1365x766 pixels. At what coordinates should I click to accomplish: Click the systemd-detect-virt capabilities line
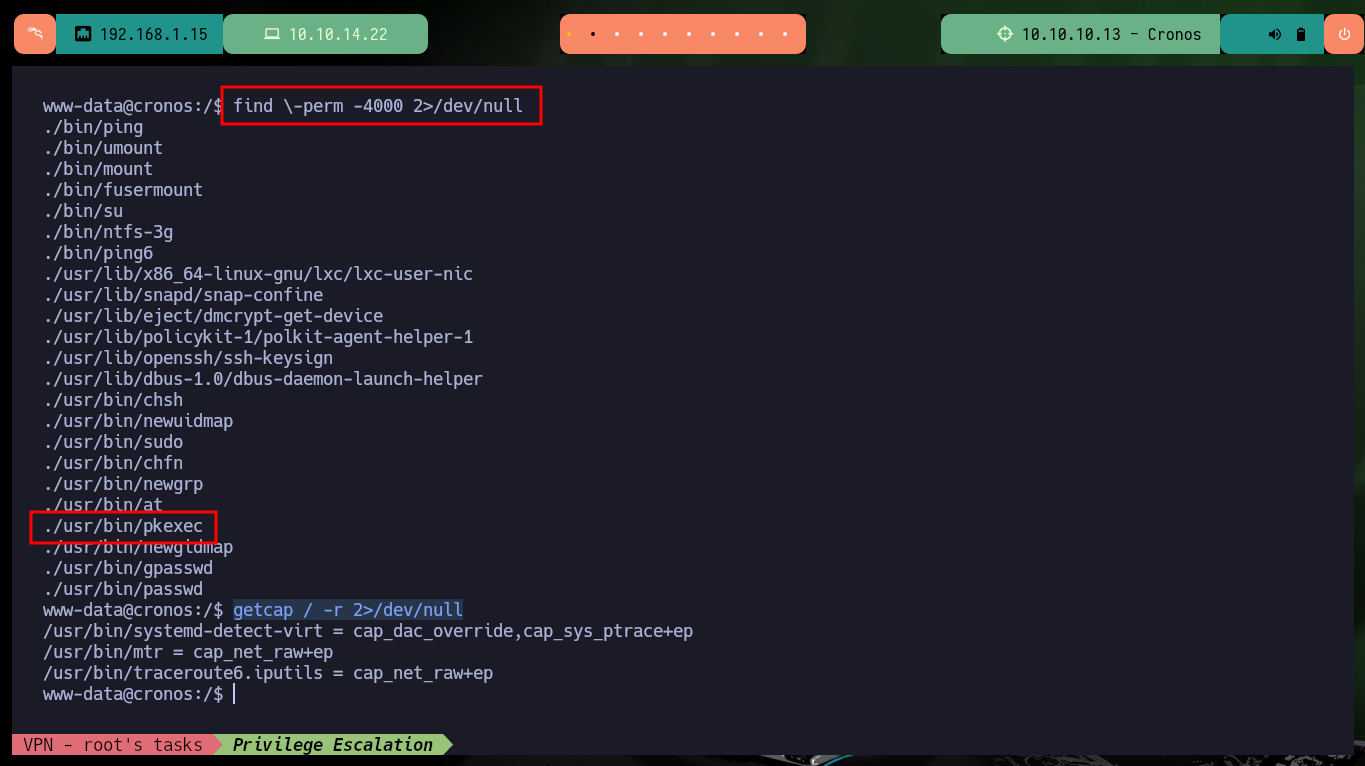pos(368,631)
